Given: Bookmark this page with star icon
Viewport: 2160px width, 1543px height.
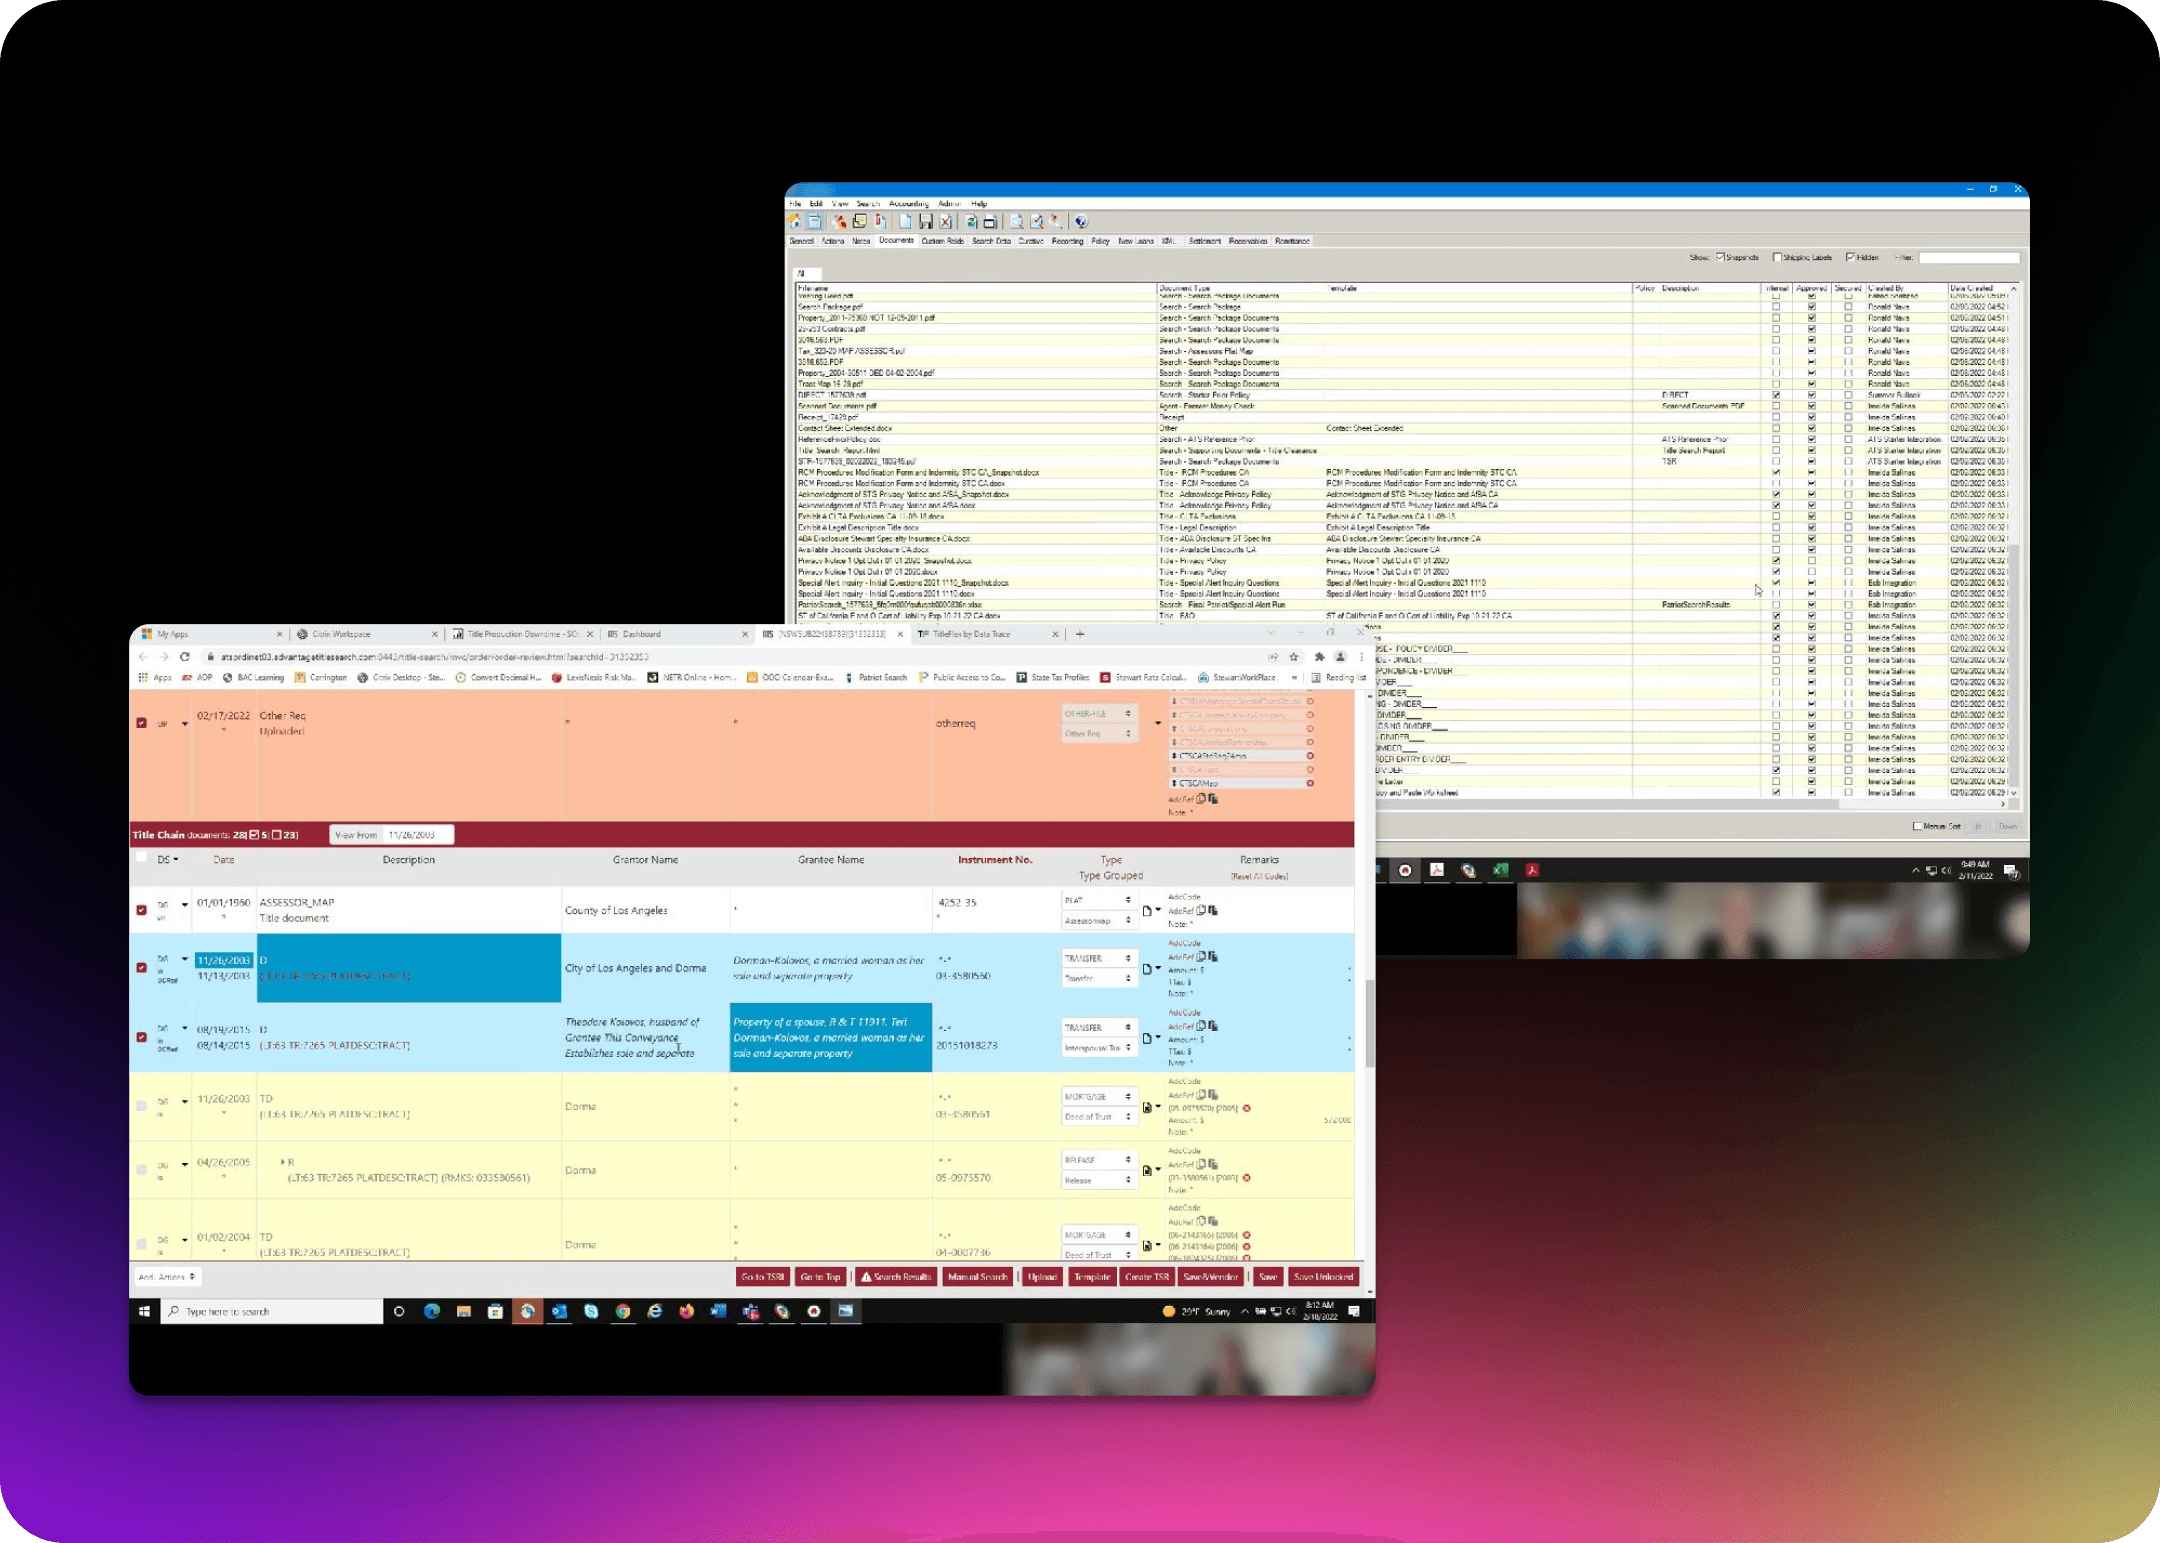Looking at the screenshot, I should tap(1294, 657).
